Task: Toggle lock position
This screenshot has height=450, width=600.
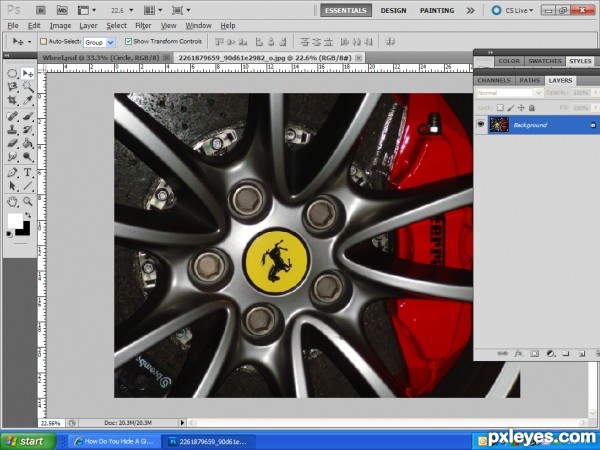Action: pos(521,108)
